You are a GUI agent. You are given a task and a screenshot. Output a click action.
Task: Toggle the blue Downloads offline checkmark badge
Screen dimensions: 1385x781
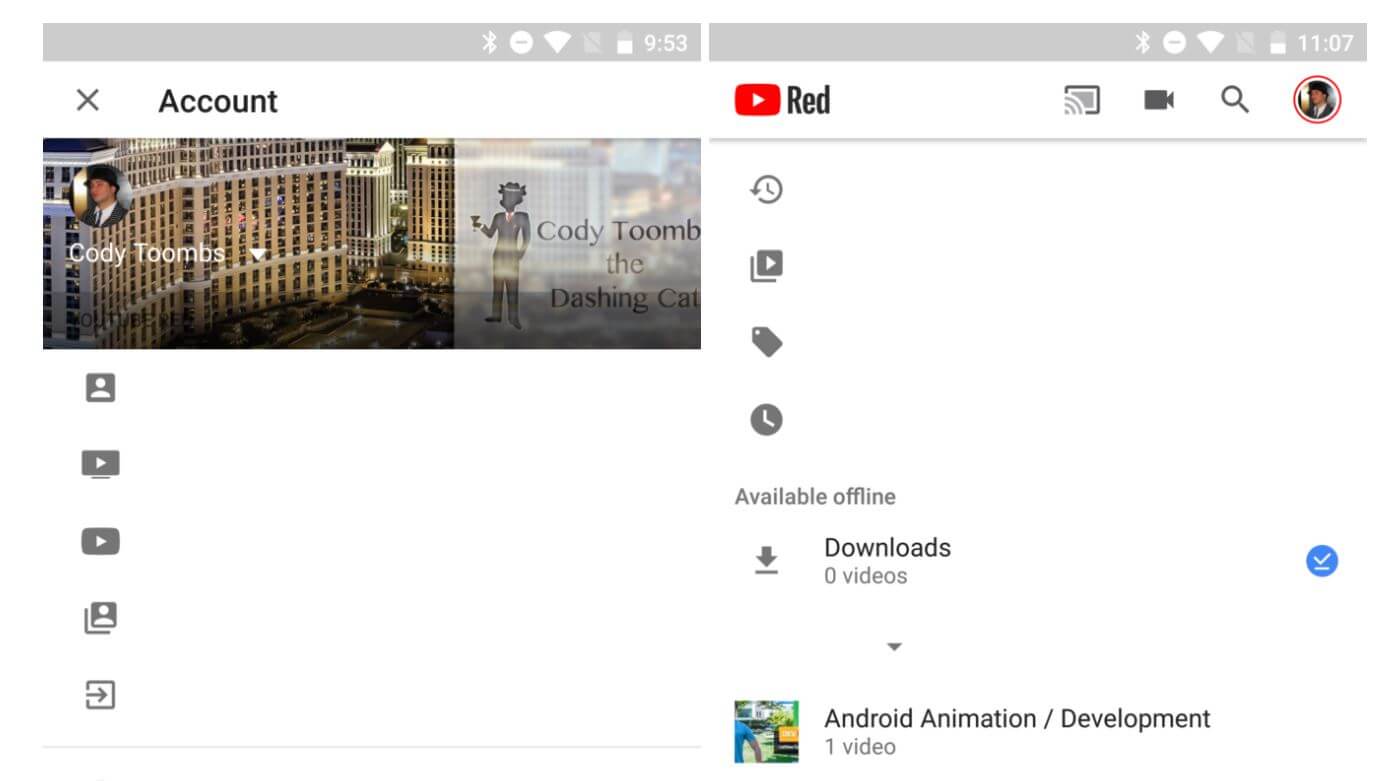[x=1321, y=561]
